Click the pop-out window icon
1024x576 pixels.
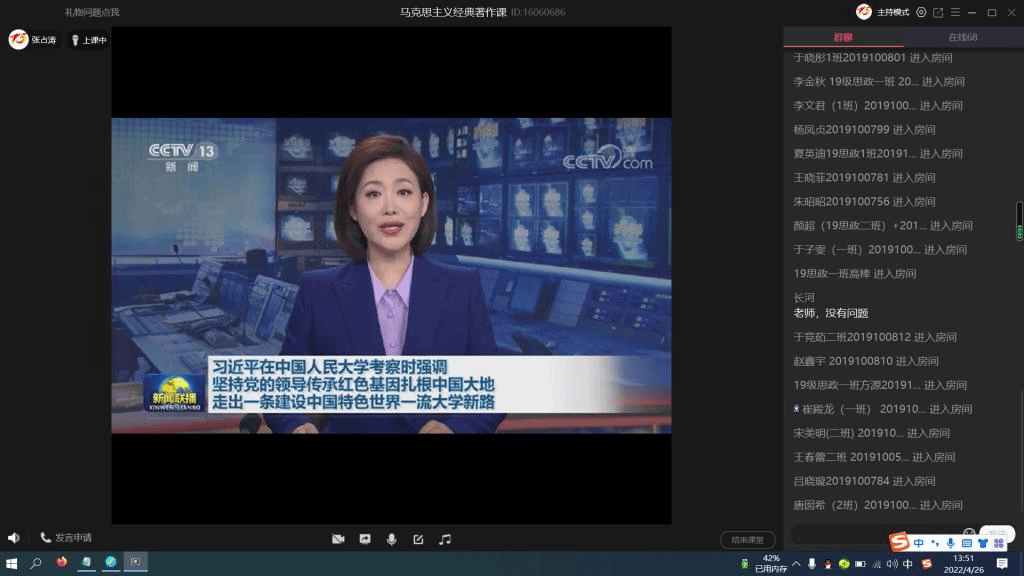938,12
